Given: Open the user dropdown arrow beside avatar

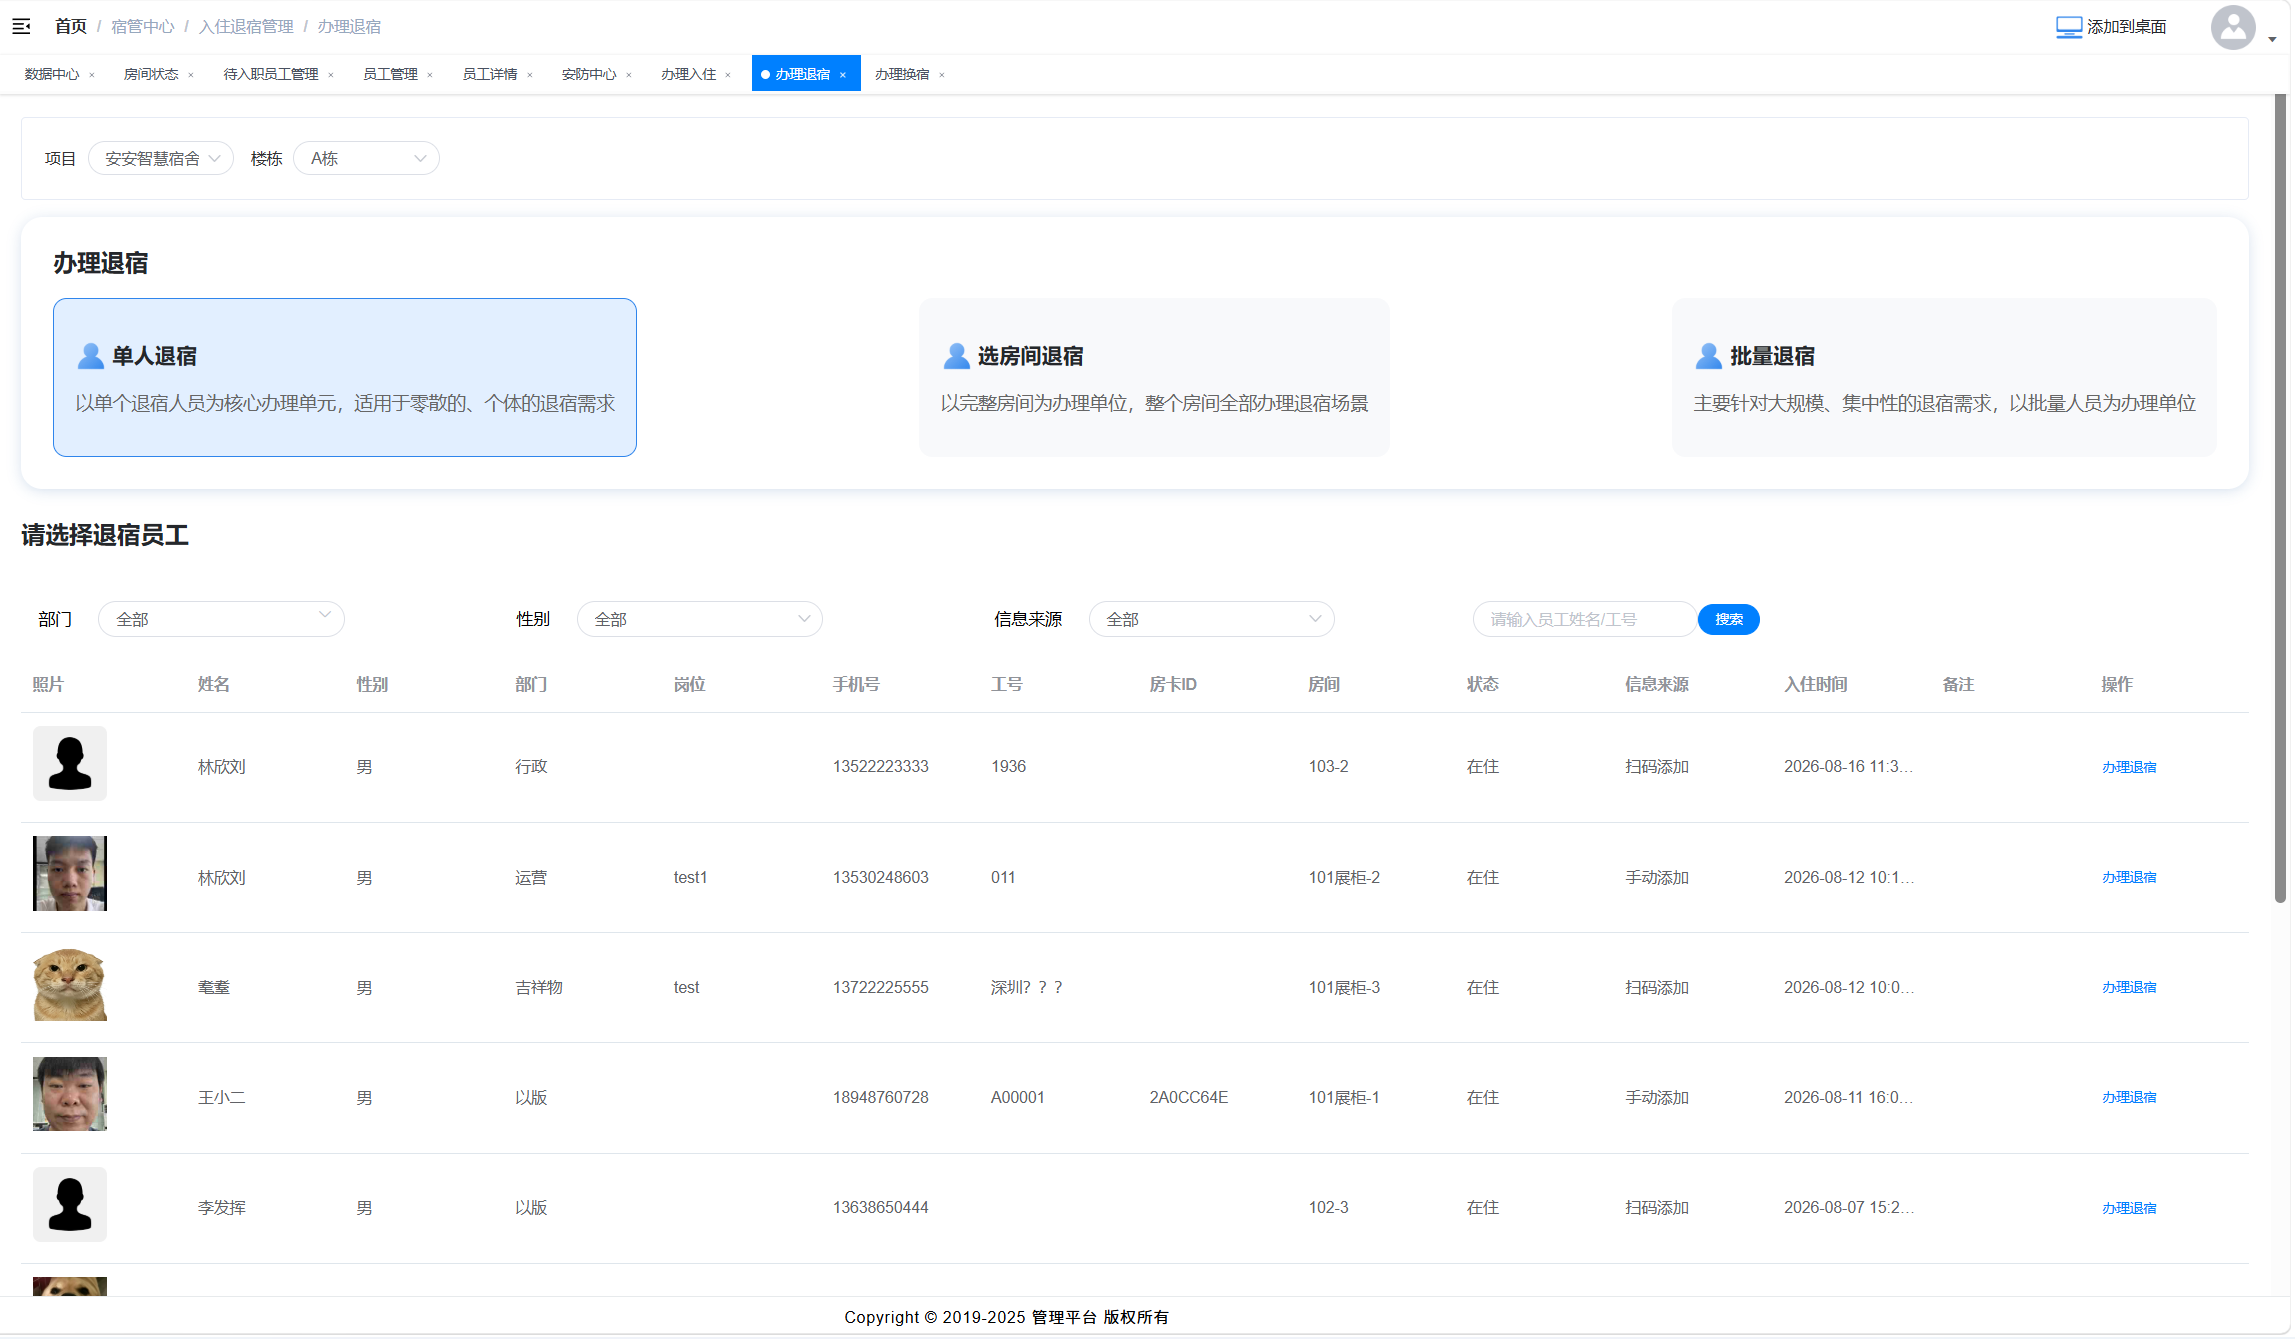Looking at the screenshot, I should 2272,40.
